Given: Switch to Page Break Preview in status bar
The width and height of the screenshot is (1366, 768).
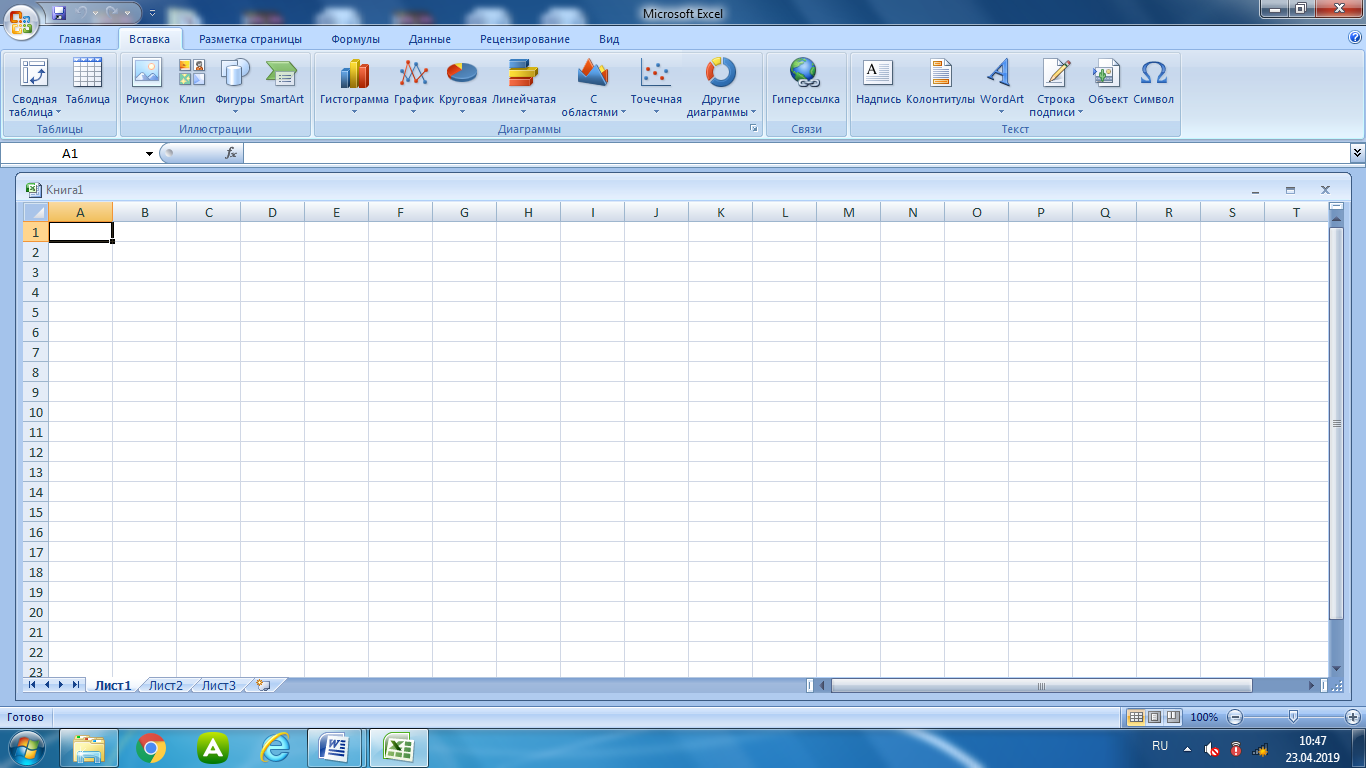Looking at the screenshot, I should pyautogui.click(x=1173, y=717).
